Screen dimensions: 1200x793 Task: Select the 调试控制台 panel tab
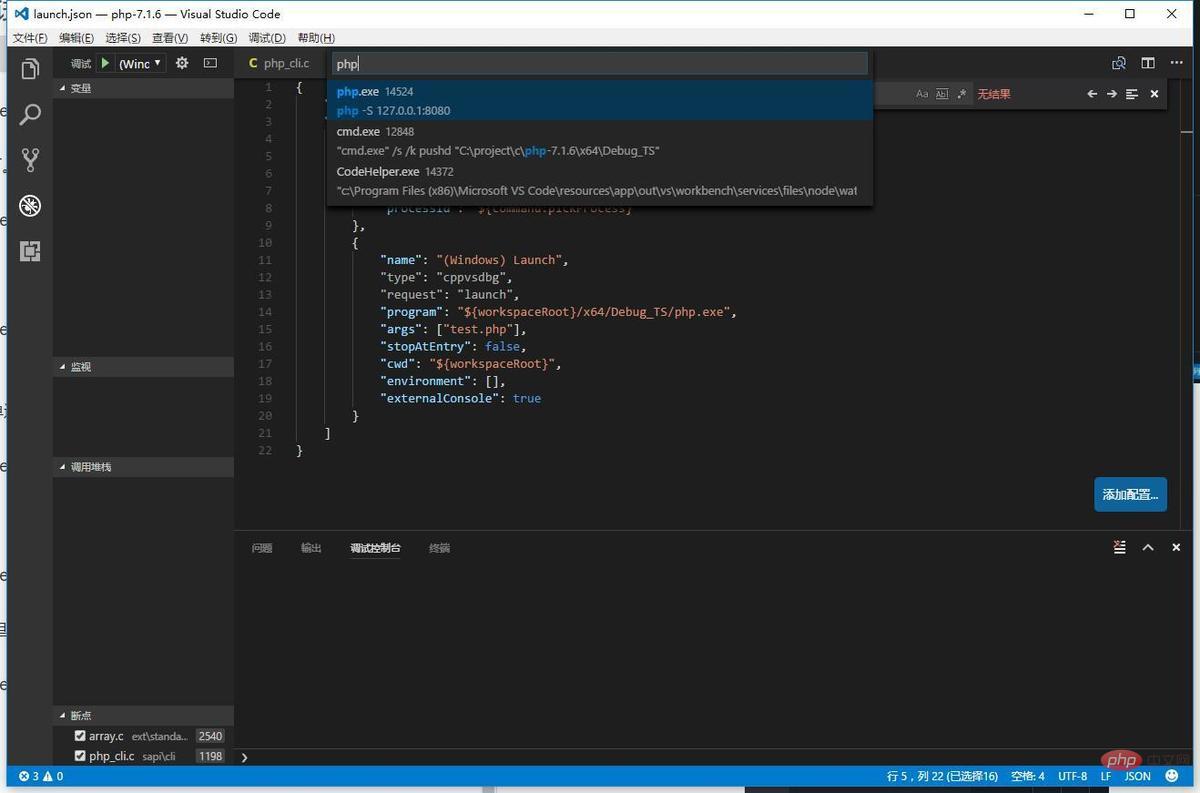coord(375,548)
